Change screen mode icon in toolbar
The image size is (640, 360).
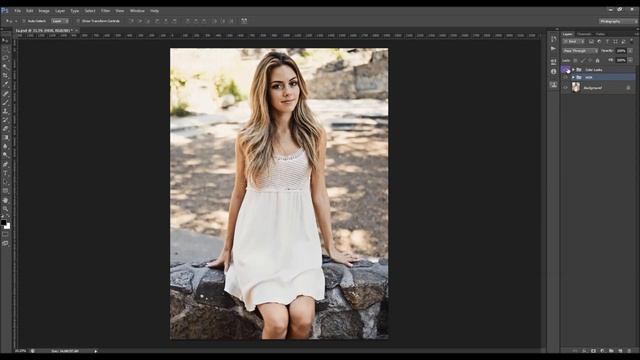(x=5, y=244)
